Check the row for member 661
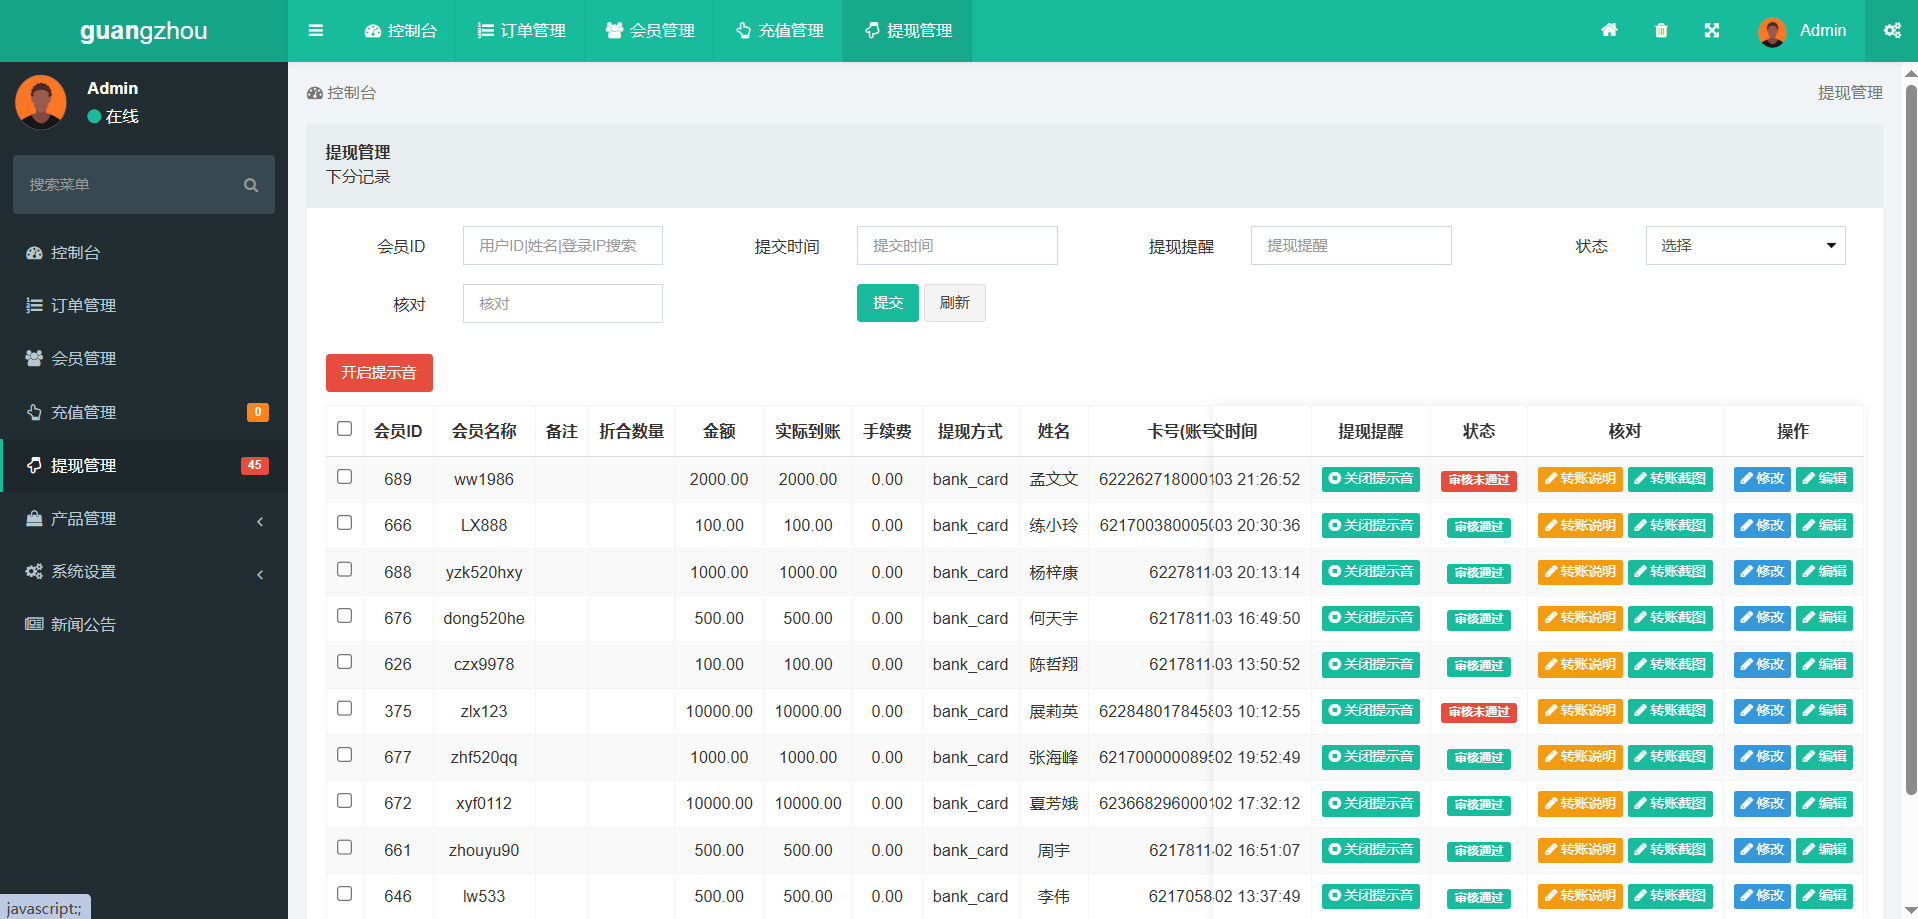 coord(345,847)
